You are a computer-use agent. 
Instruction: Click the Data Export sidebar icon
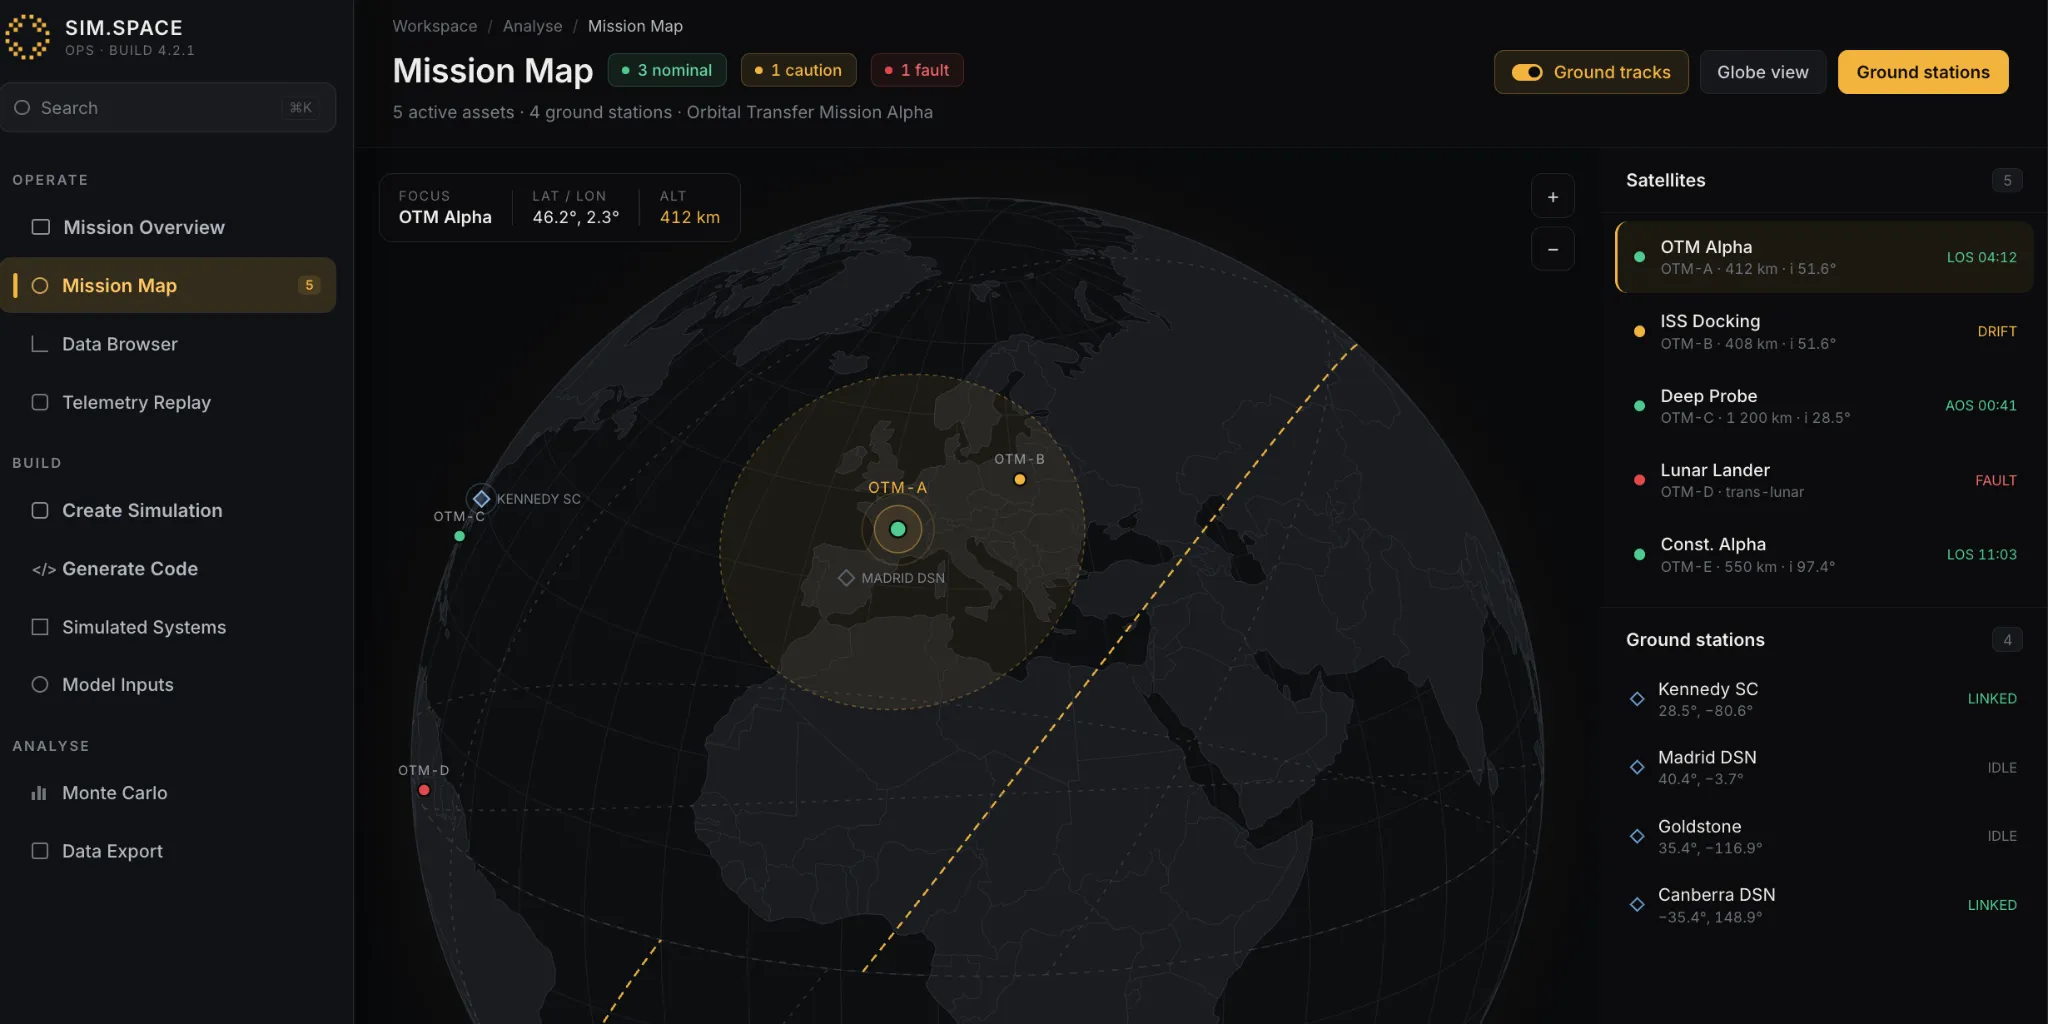click(40, 851)
